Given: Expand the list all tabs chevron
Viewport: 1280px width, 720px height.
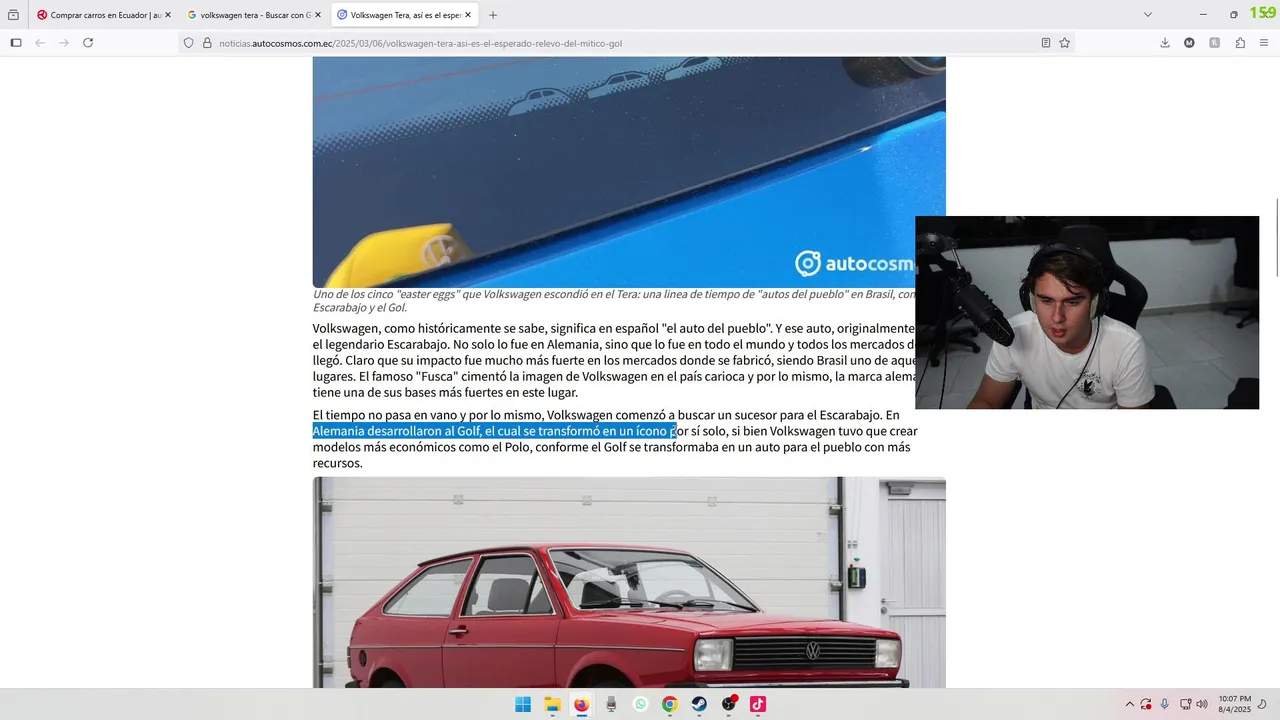Looking at the screenshot, I should (x=1148, y=15).
